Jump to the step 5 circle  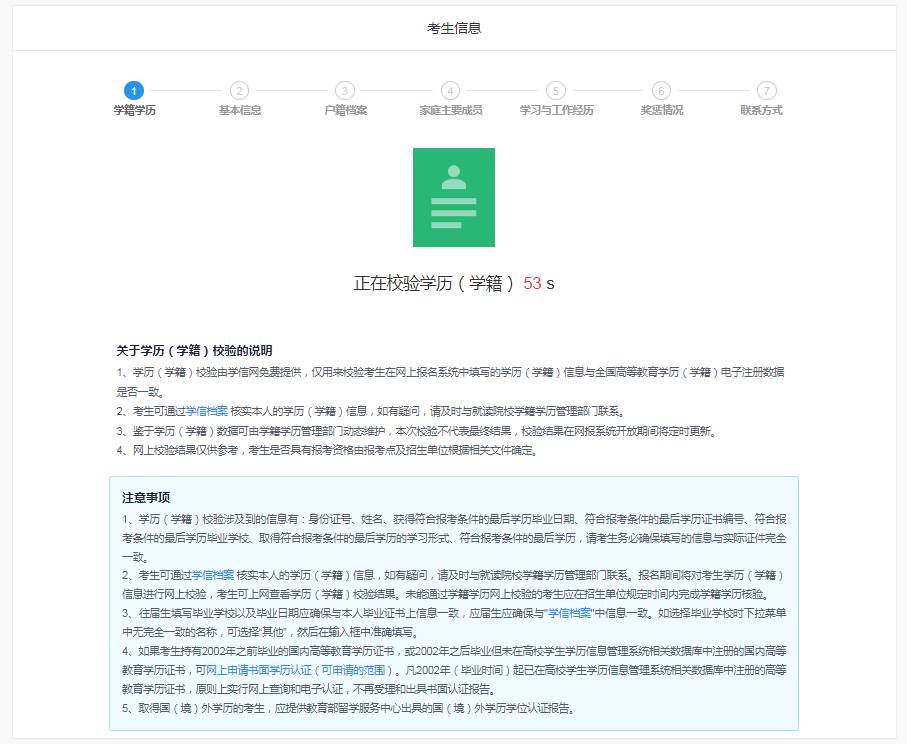point(556,91)
